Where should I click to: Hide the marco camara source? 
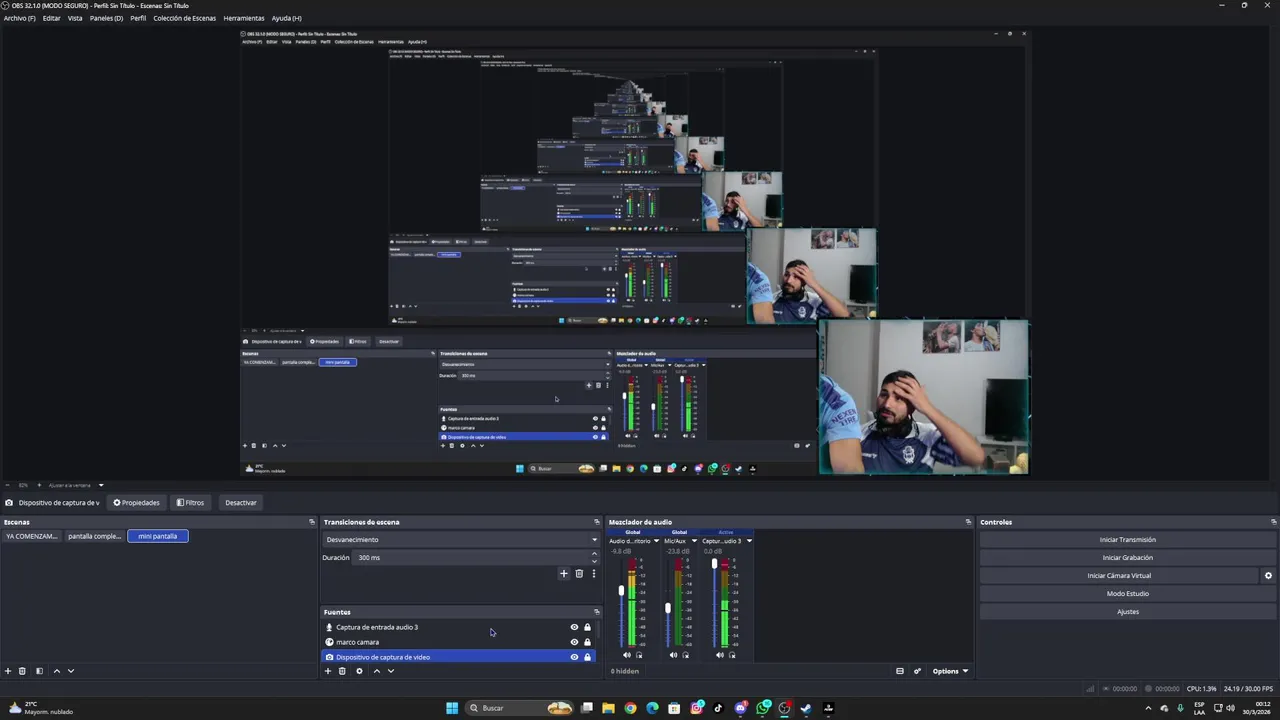pos(574,642)
